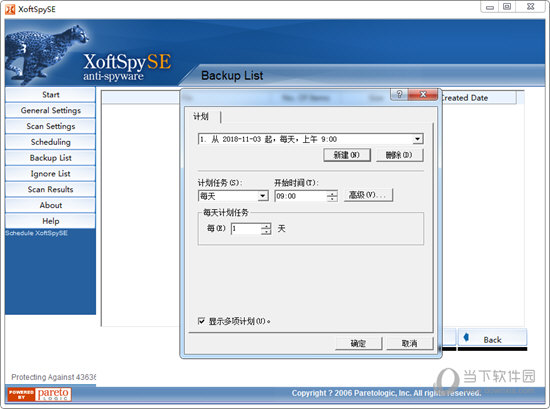Minimize the XoftSpySE window
This screenshot has width=550, height=409.
tap(490, 7)
